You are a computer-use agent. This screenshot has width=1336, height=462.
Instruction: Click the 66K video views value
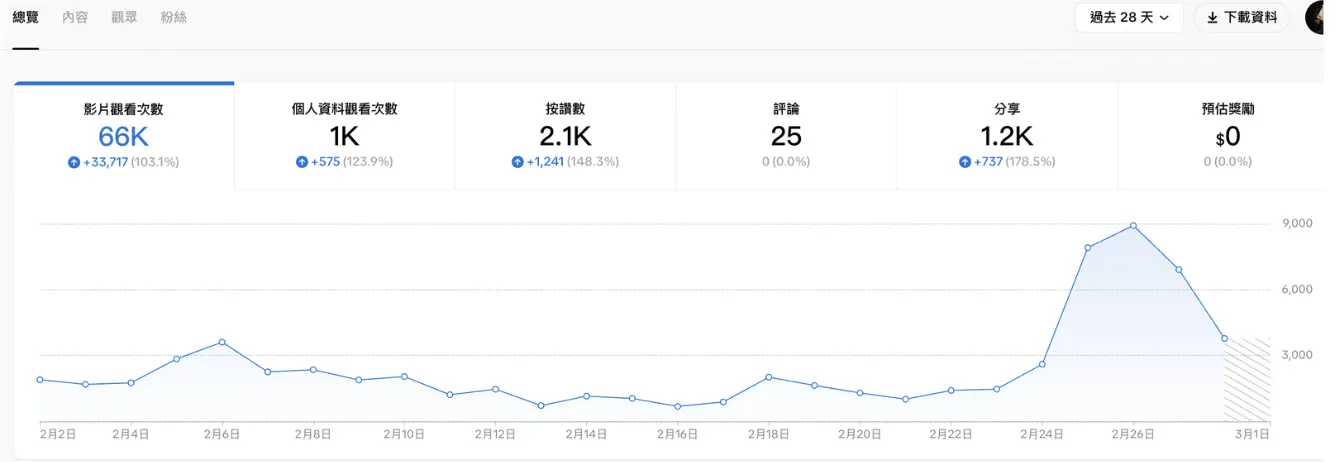coord(124,136)
